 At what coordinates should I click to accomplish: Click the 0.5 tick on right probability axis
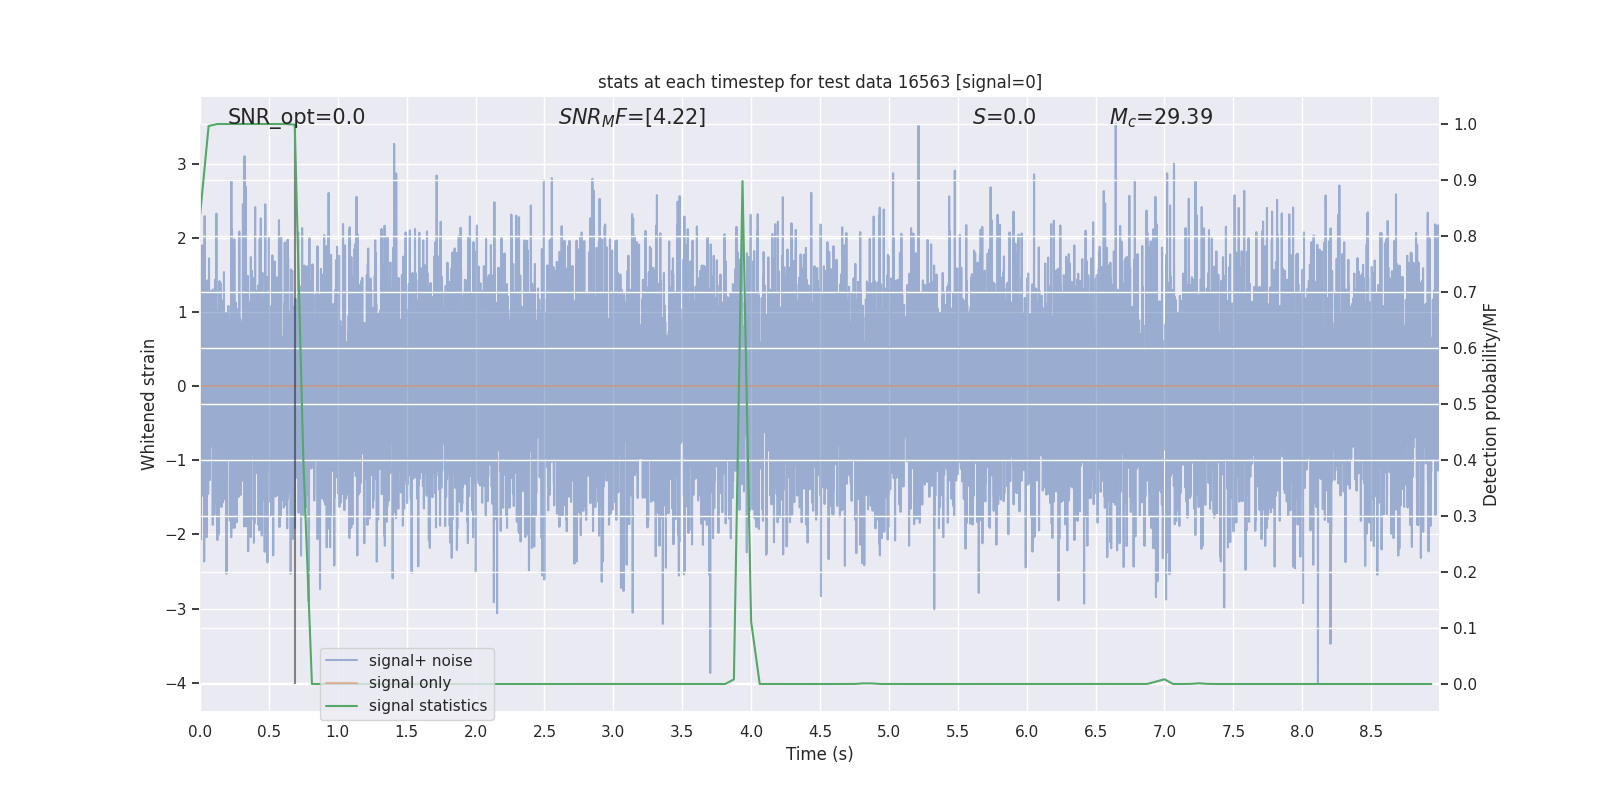1465,405
